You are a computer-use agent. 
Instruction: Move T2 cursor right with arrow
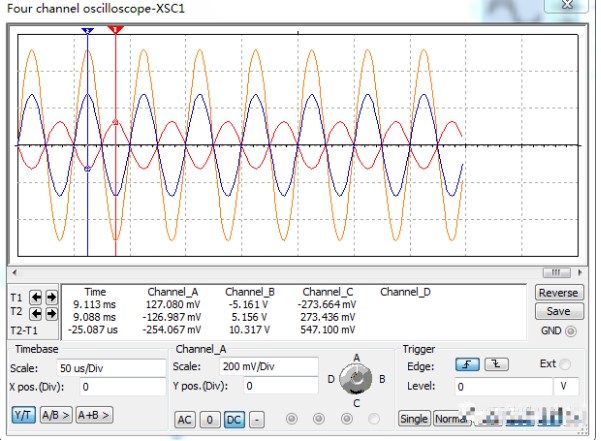click(x=51, y=314)
